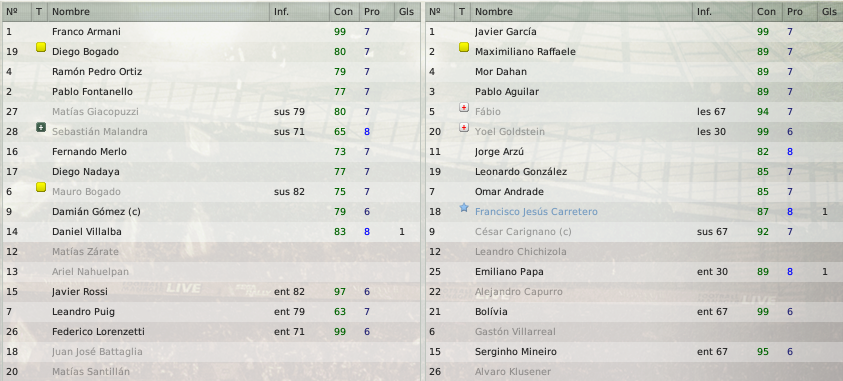Screen dimensions: 843x381
Task: Select Daniel Villalba row
Action: [211, 232]
